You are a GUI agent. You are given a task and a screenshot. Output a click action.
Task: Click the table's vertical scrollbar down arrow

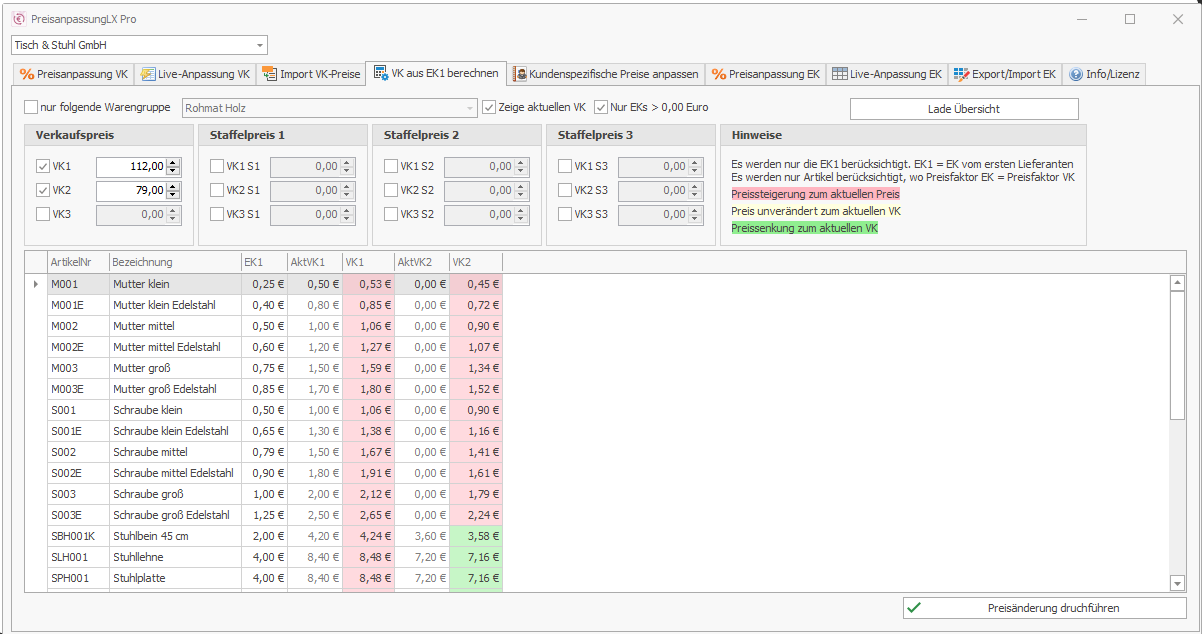[1177, 583]
